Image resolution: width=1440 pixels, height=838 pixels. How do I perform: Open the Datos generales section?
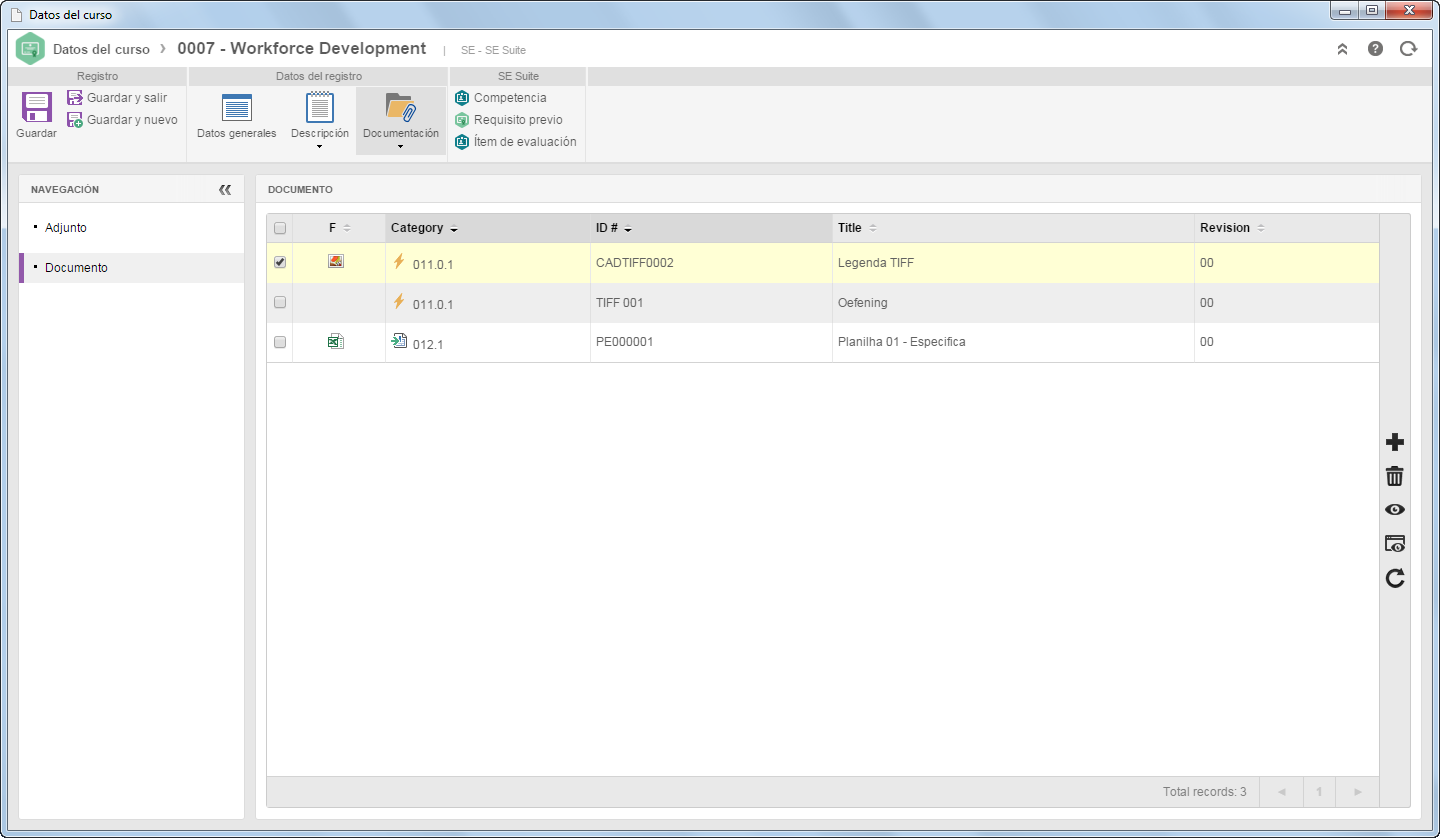click(237, 117)
